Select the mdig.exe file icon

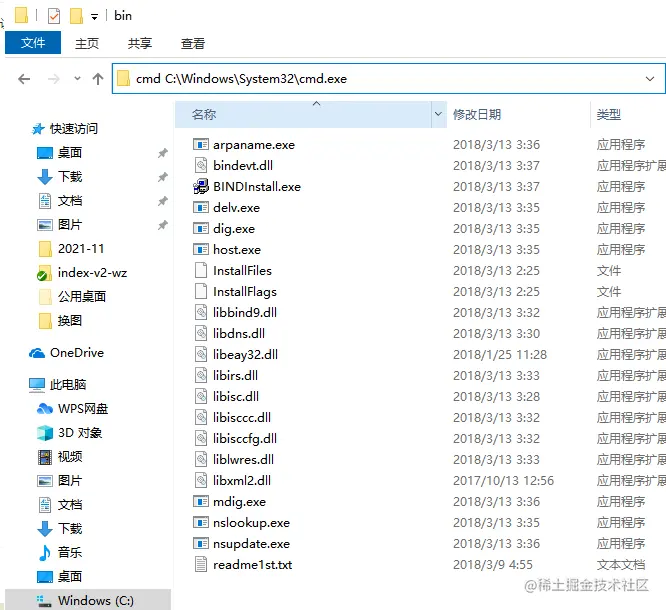[x=201, y=502]
